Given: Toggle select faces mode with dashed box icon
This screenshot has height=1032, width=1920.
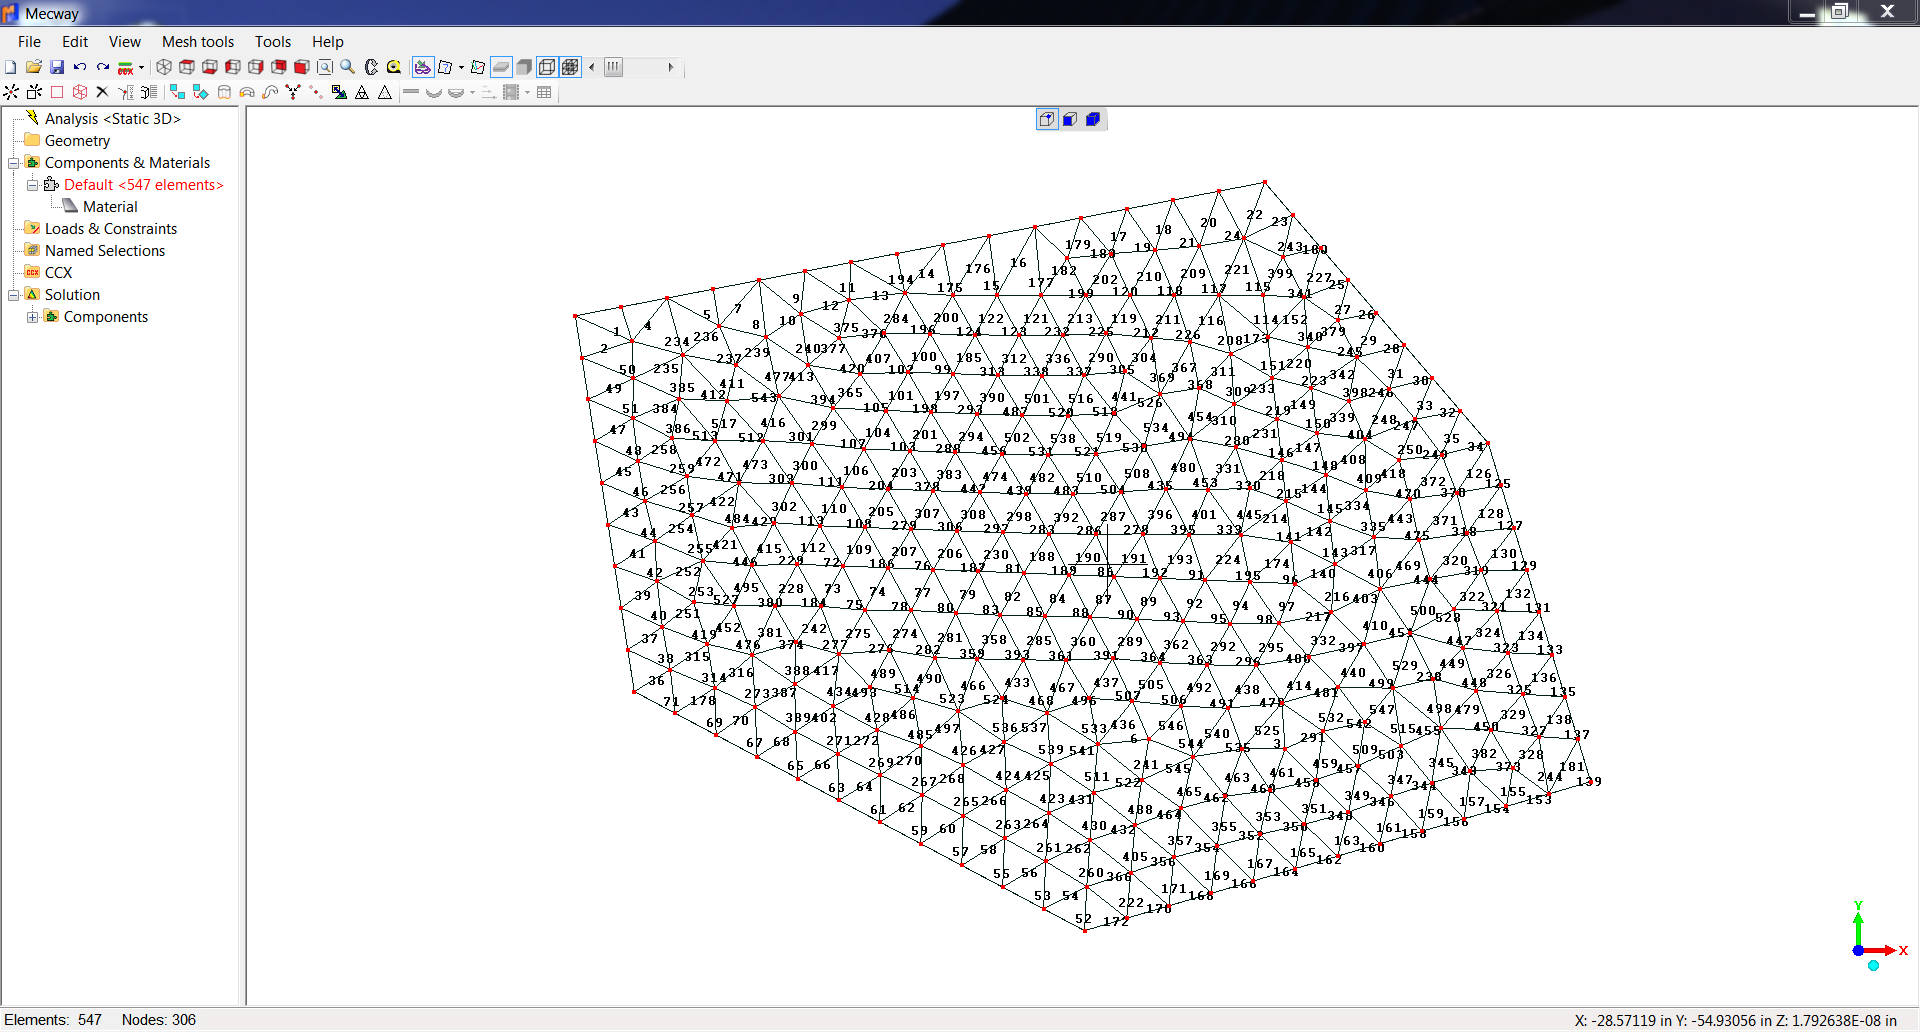Looking at the screenshot, I should [x=34, y=92].
